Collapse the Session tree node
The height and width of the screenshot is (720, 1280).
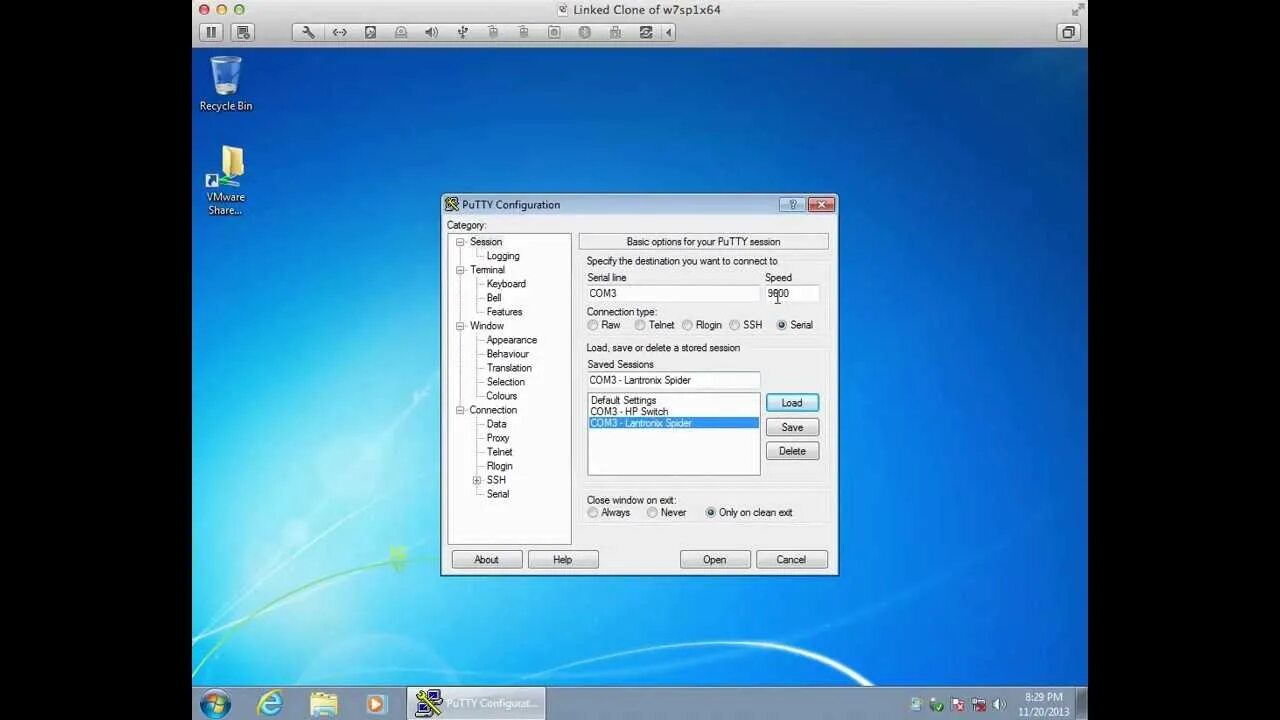(461, 242)
